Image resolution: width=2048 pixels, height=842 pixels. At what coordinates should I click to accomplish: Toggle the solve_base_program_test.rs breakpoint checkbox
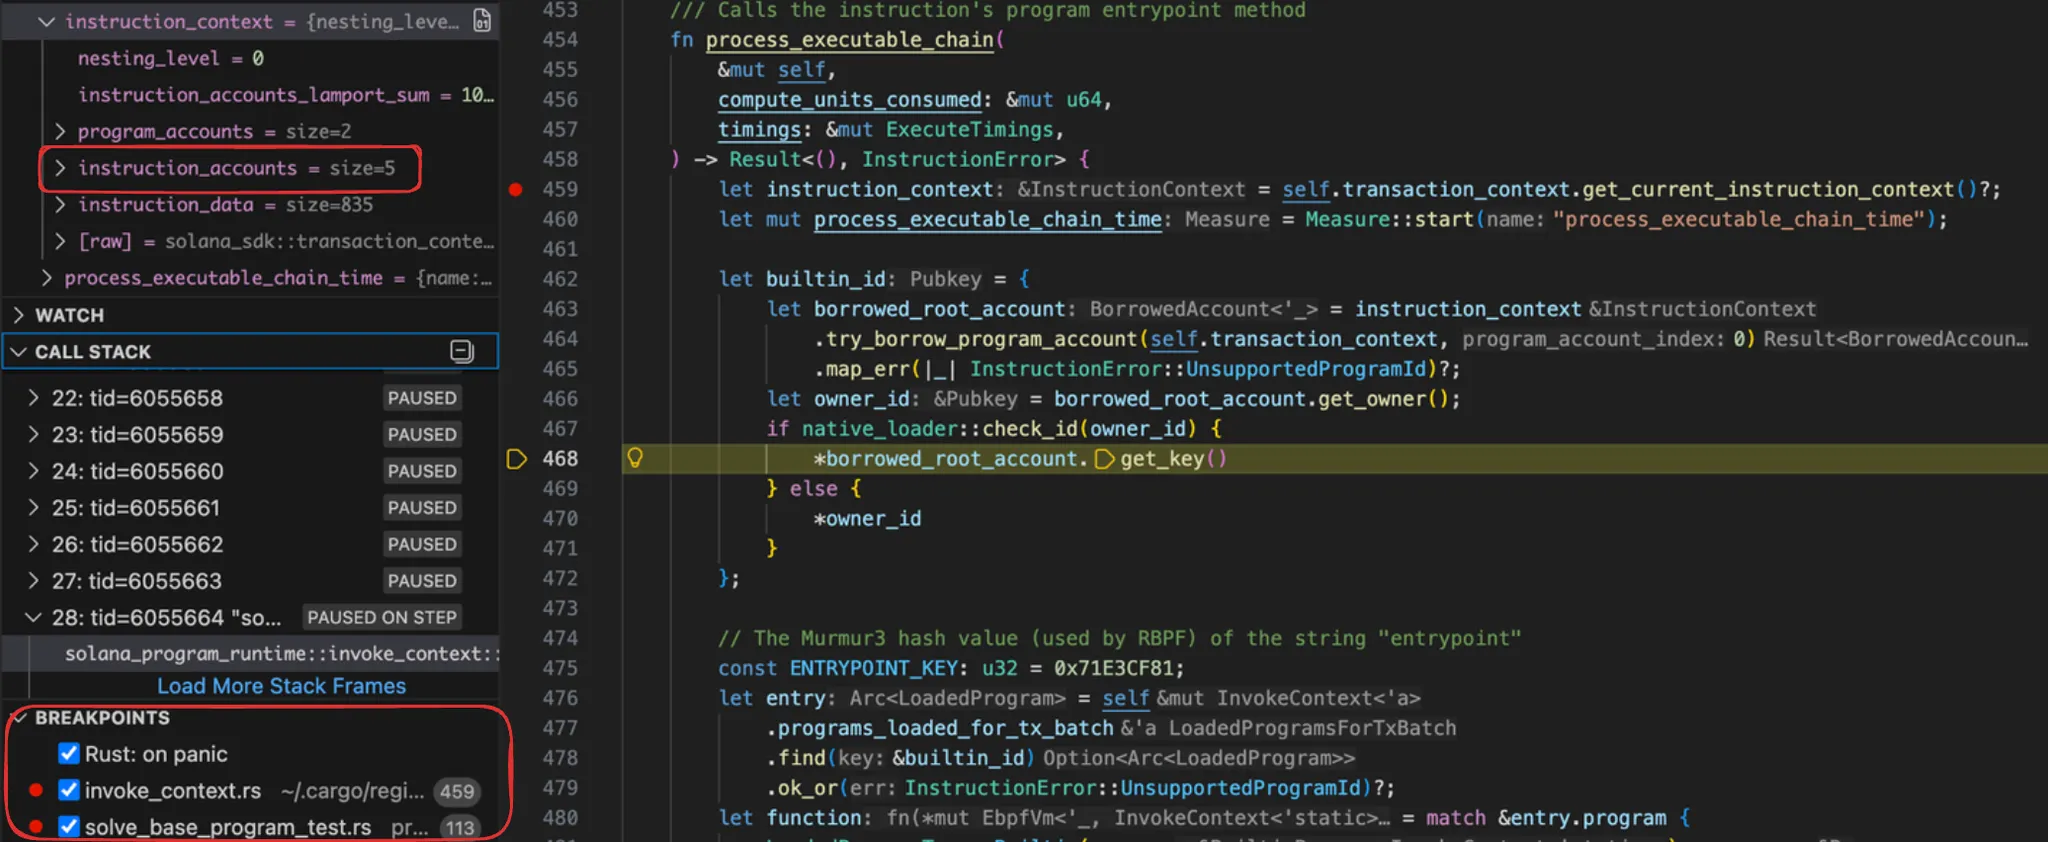(x=69, y=826)
